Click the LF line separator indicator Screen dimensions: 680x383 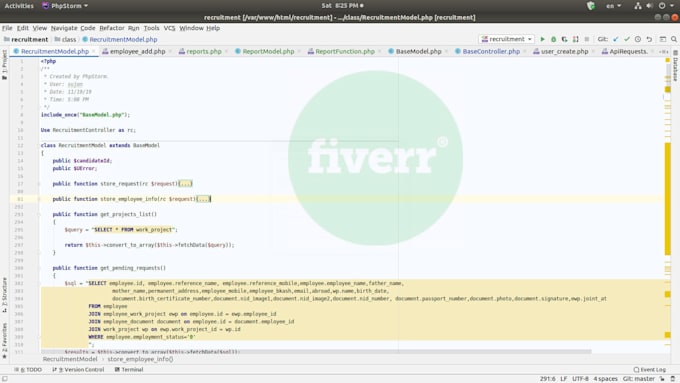tap(563, 379)
